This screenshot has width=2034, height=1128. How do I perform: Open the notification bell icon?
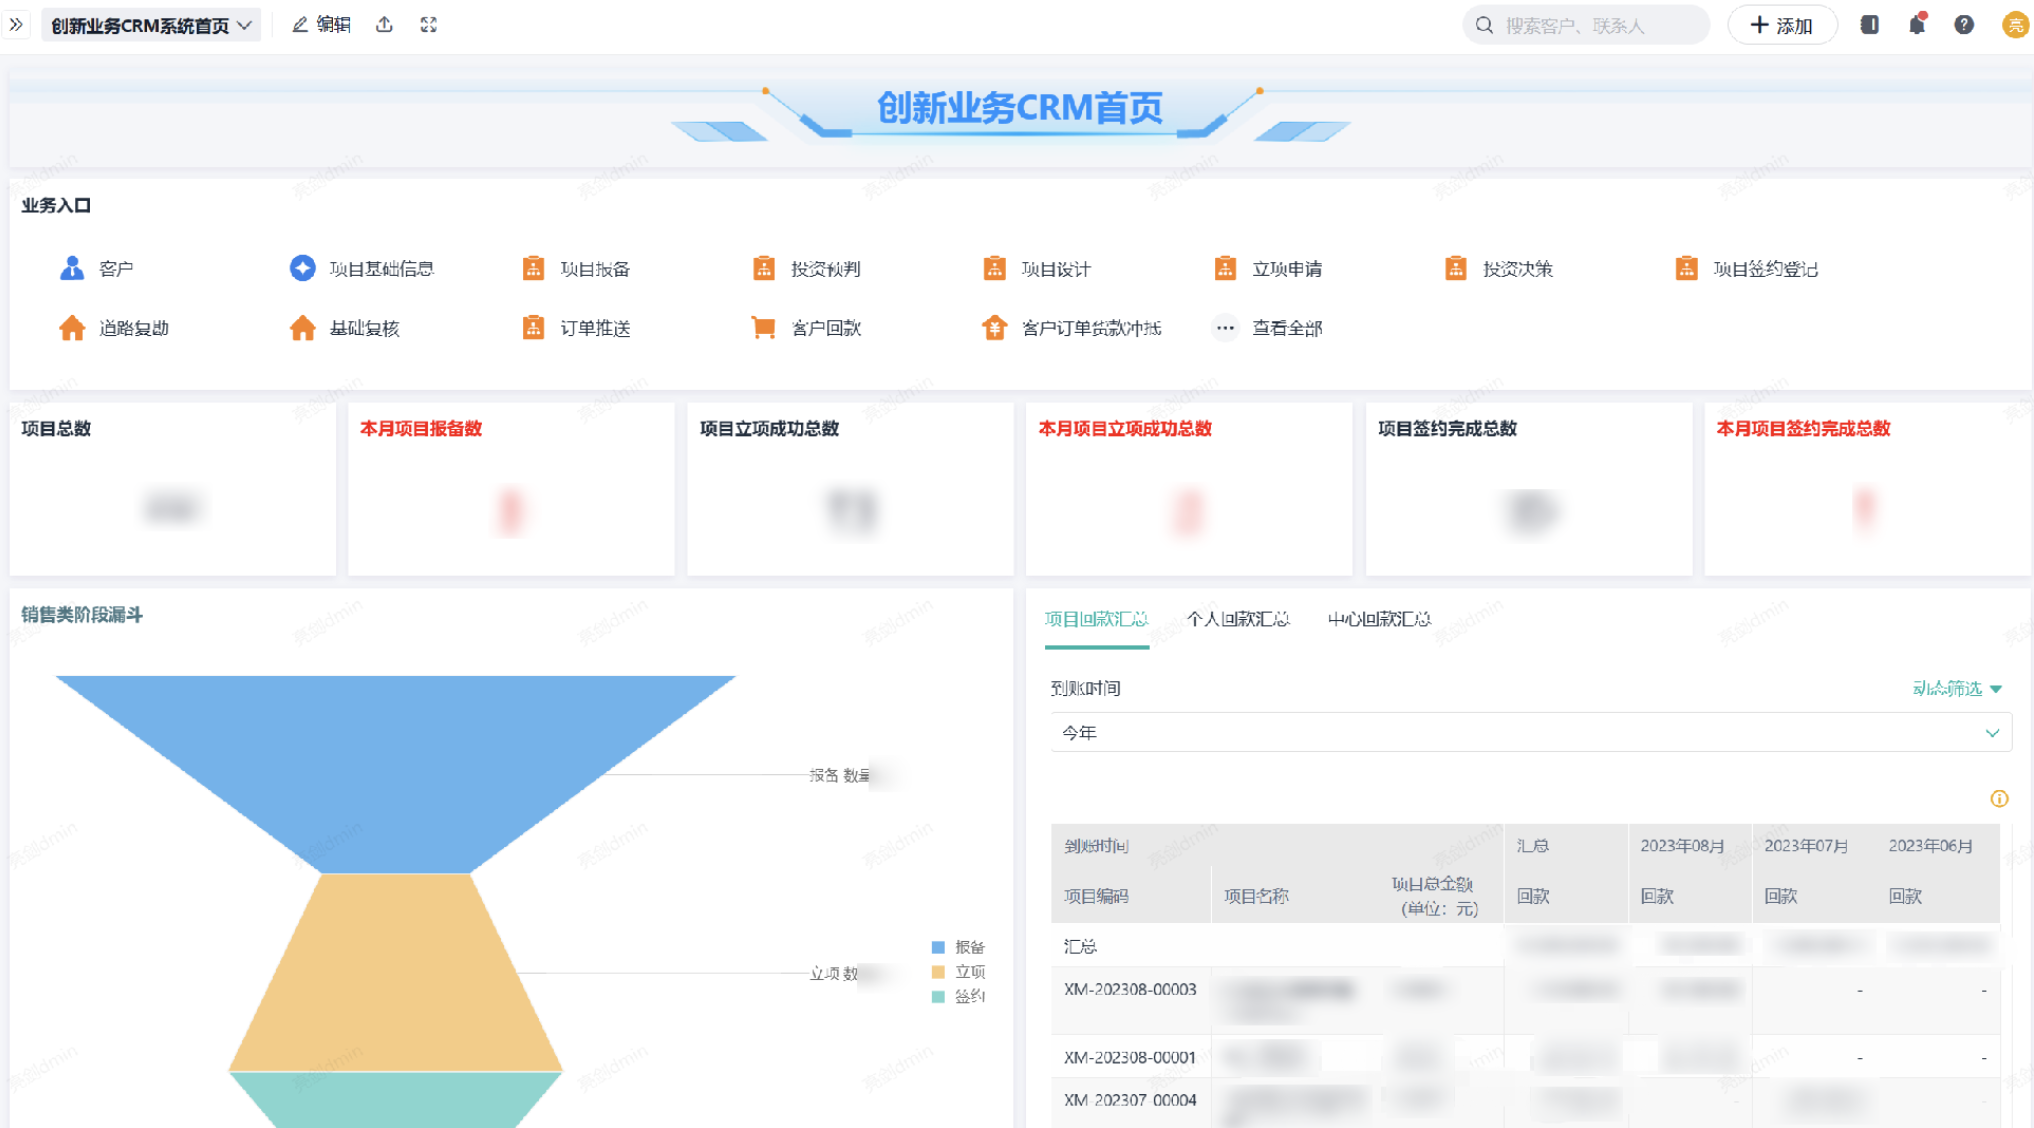click(x=1916, y=25)
